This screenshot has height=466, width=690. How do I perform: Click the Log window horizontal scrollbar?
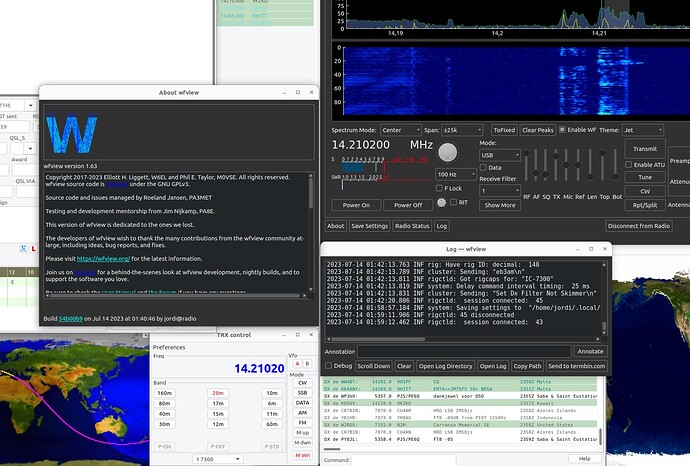(x=463, y=339)
